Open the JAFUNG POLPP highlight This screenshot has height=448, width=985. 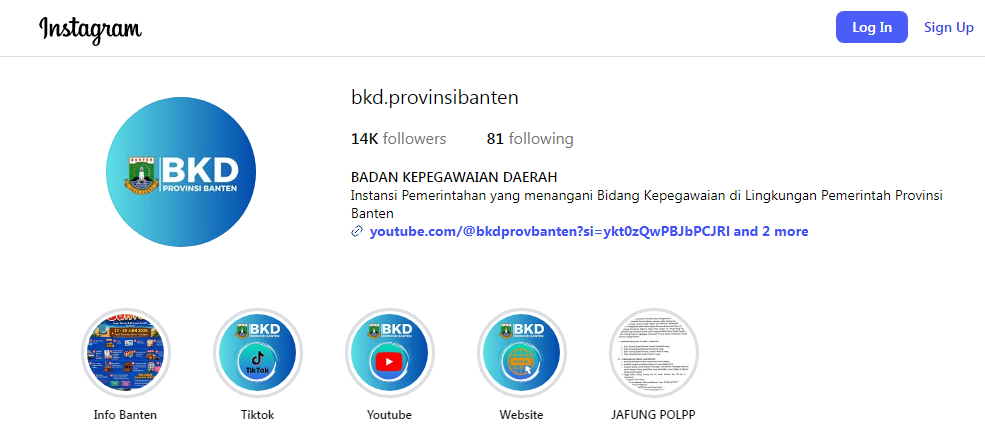pos(653,352)
